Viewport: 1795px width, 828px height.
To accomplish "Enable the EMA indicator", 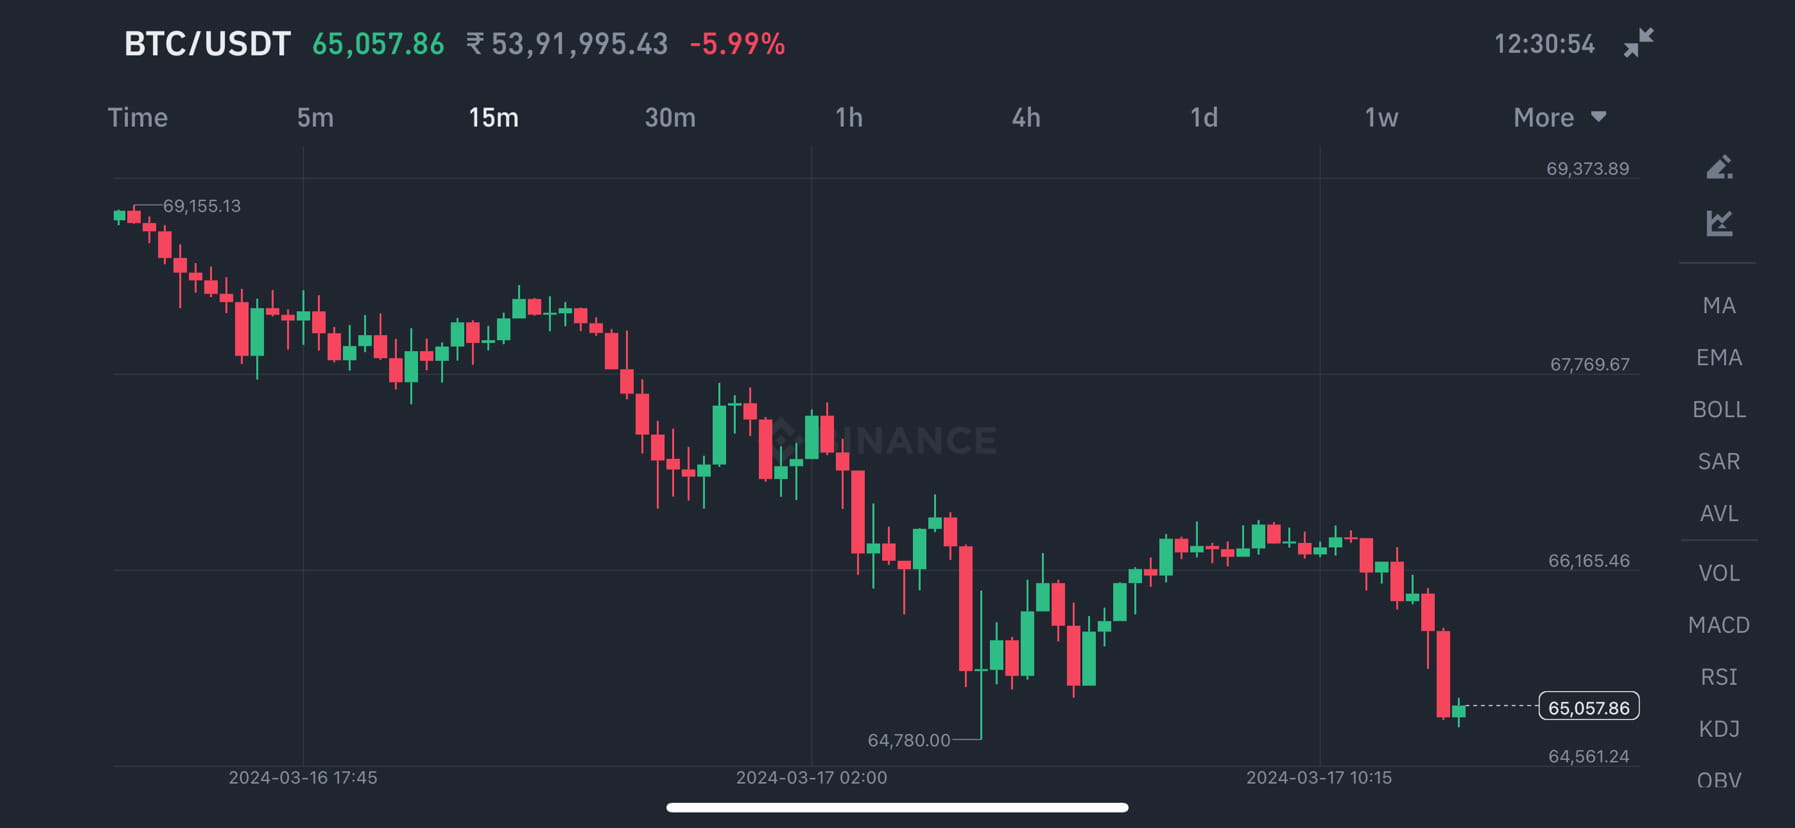I will [1718, 357].
